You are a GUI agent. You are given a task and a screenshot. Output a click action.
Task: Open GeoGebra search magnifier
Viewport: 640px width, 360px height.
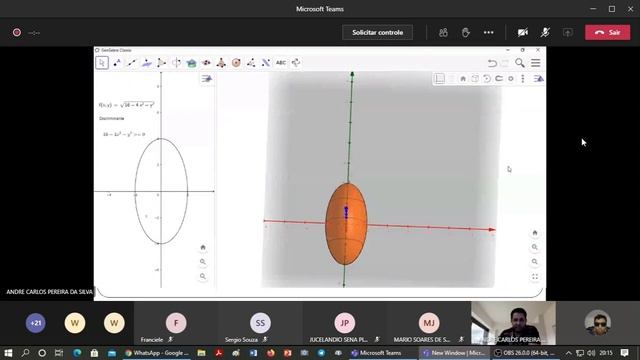click(x=520, y=63)
